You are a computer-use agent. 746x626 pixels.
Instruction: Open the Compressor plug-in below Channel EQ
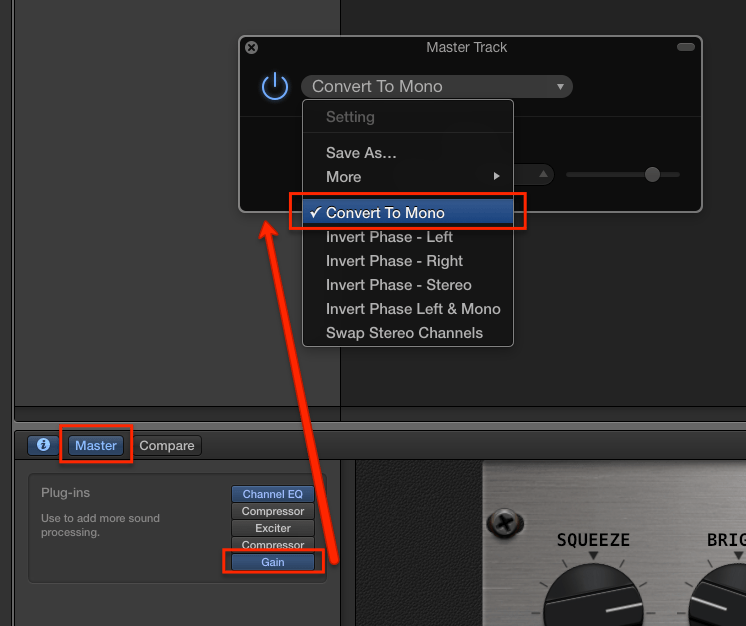tap(273, 511)
